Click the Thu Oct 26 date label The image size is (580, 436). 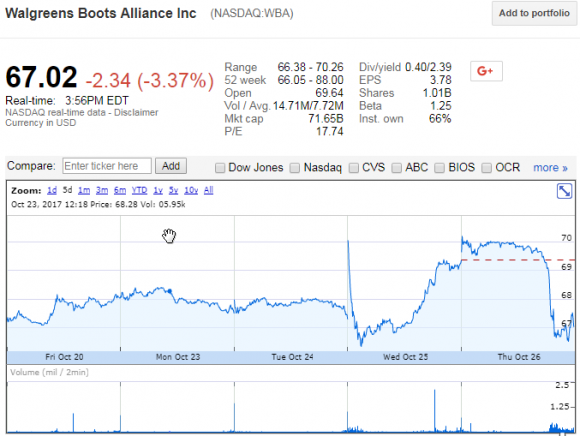coord(519,357)
